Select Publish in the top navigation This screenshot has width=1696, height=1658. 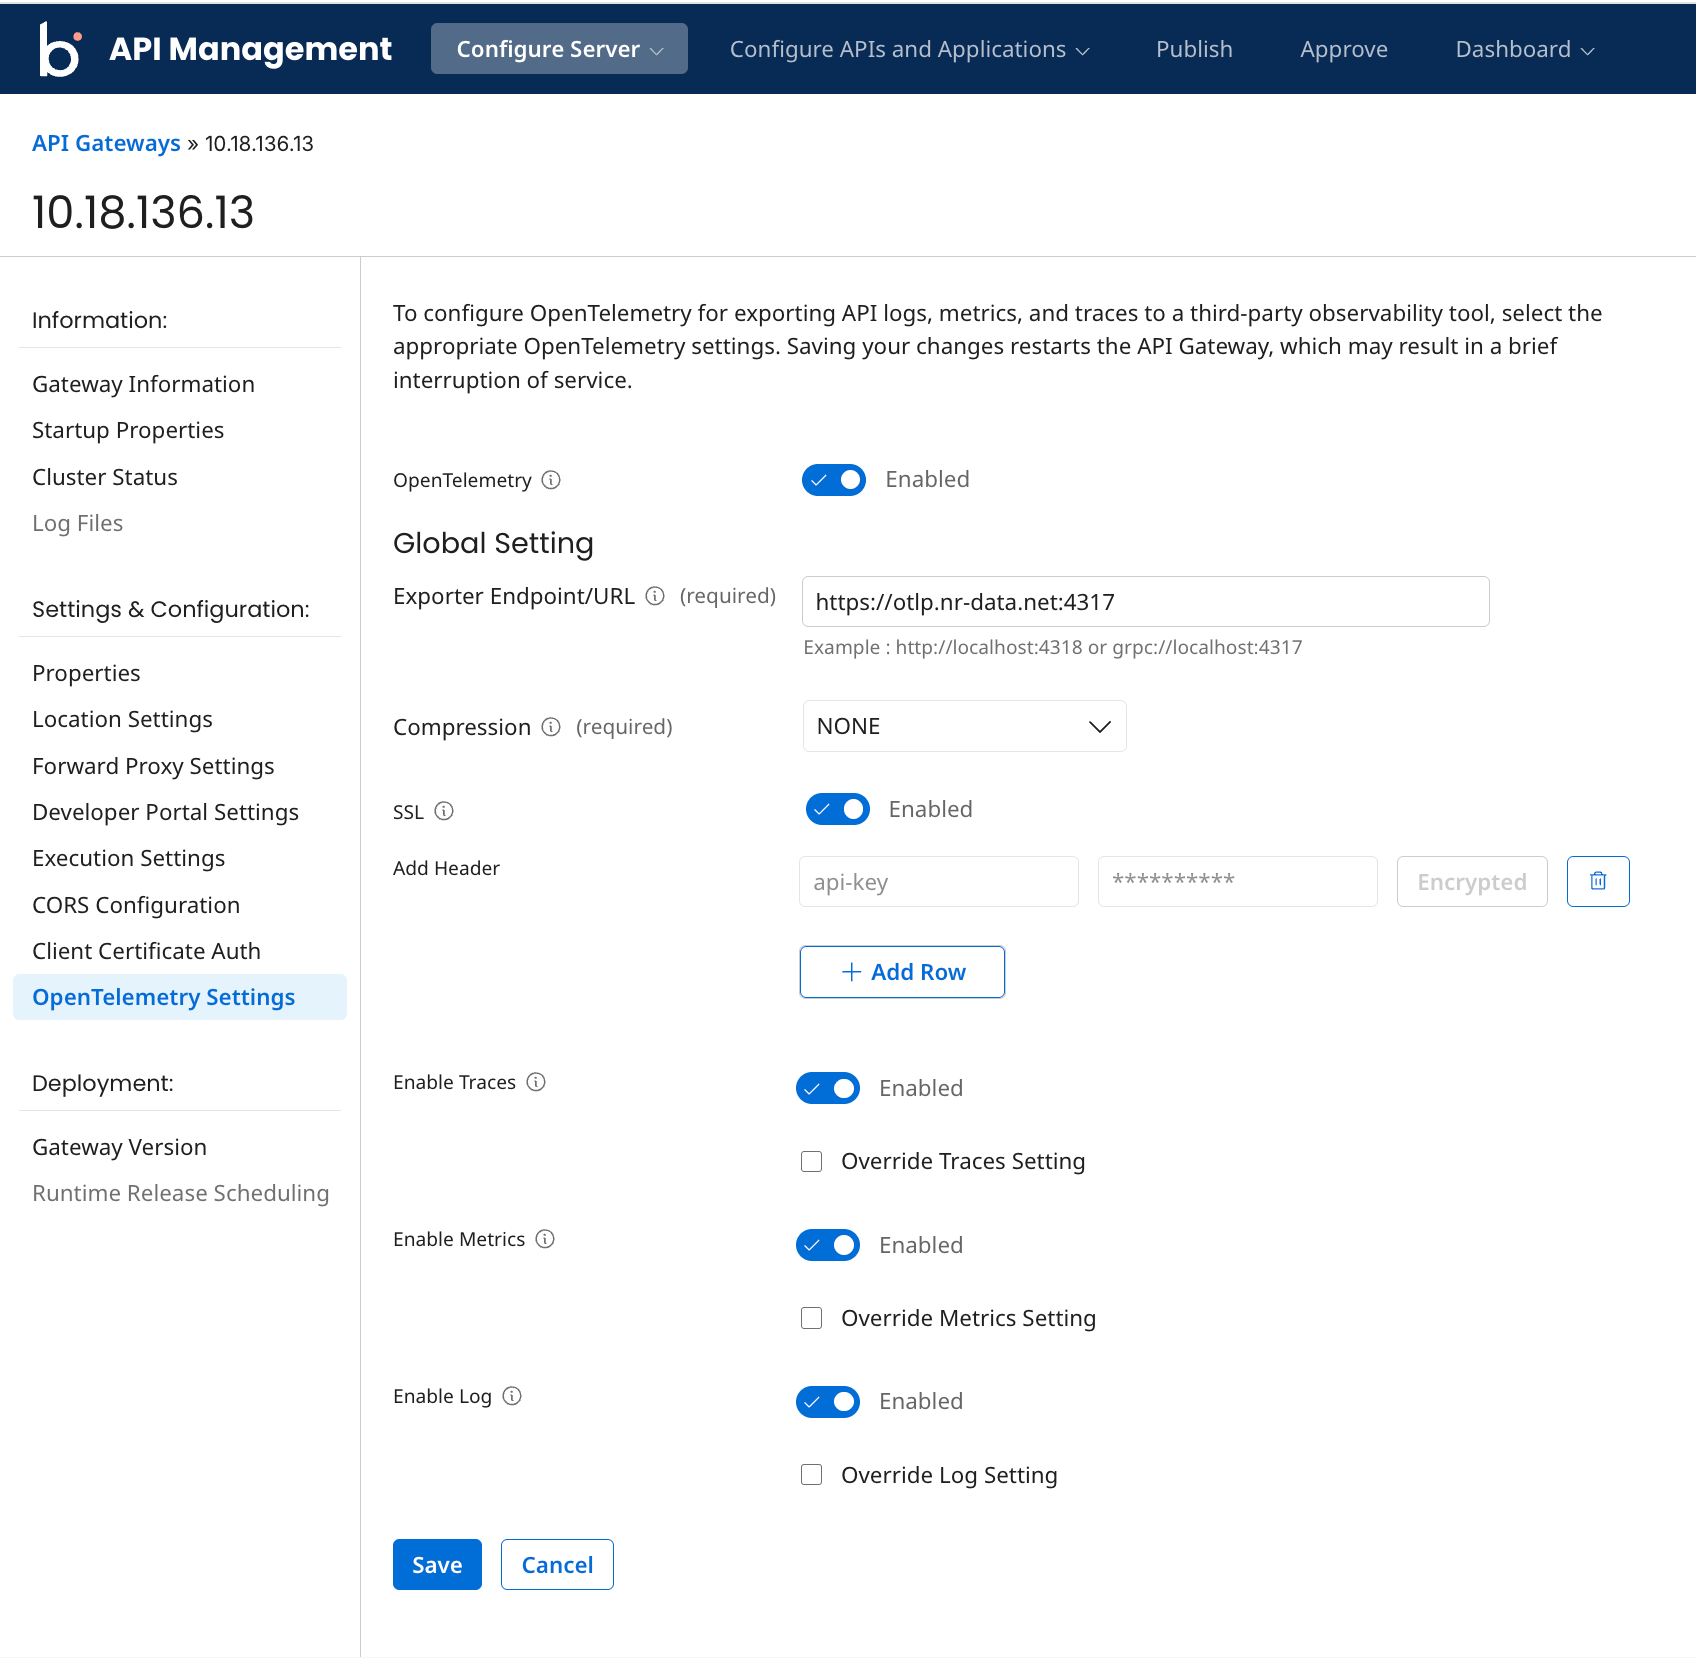tap(1193, 48)
